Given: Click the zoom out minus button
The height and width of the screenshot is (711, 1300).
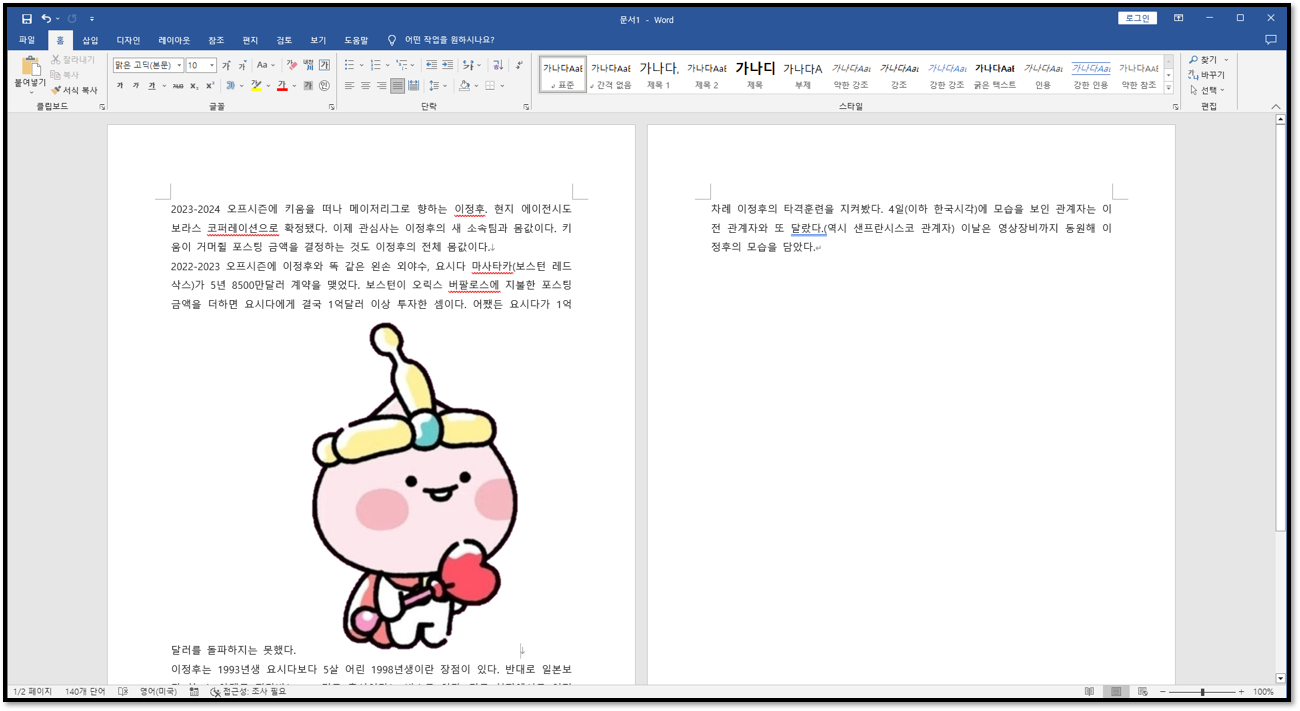Looking at the screenshot, I should 1161,691.
